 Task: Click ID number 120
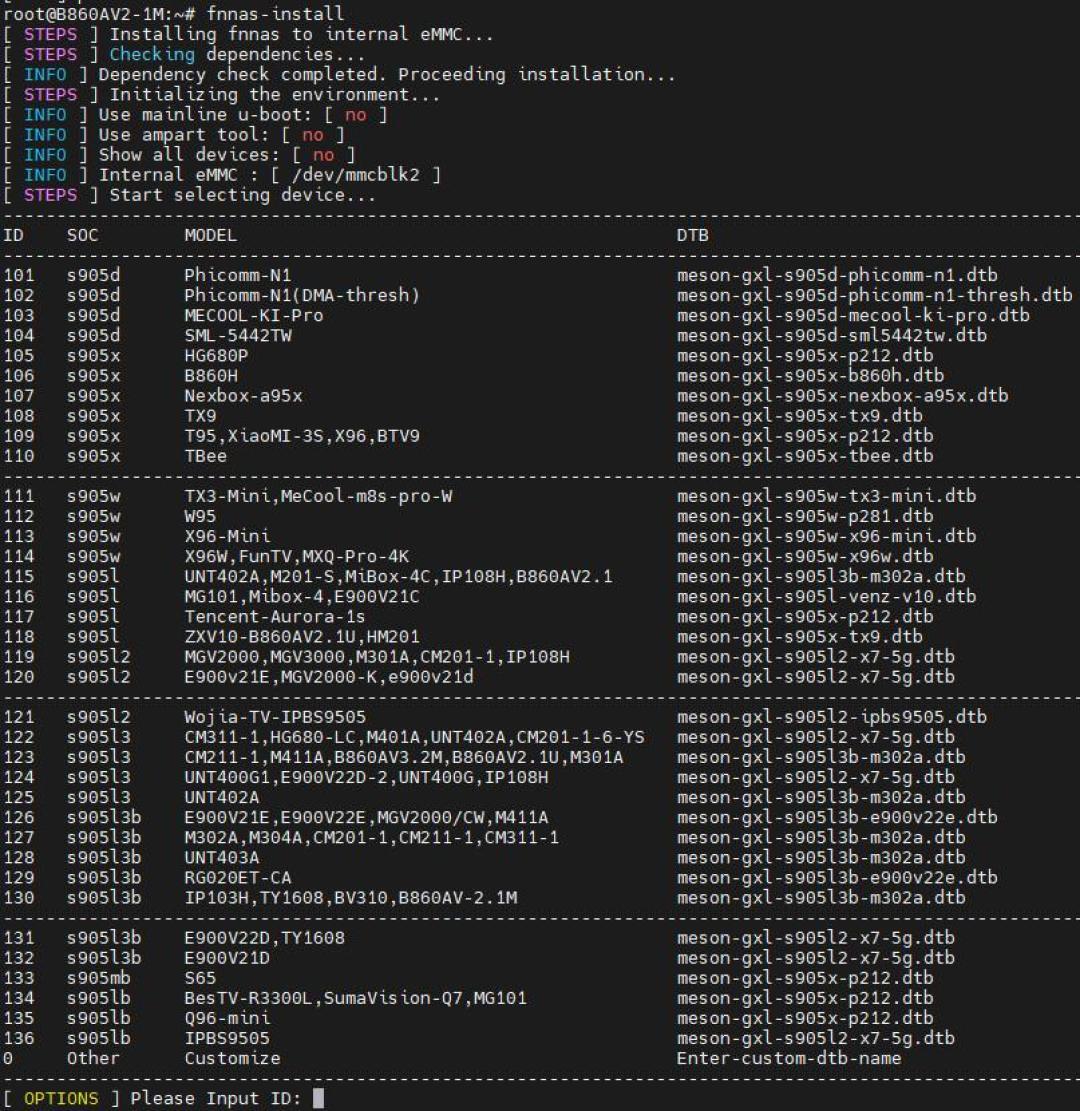click(x=18, y=677)
